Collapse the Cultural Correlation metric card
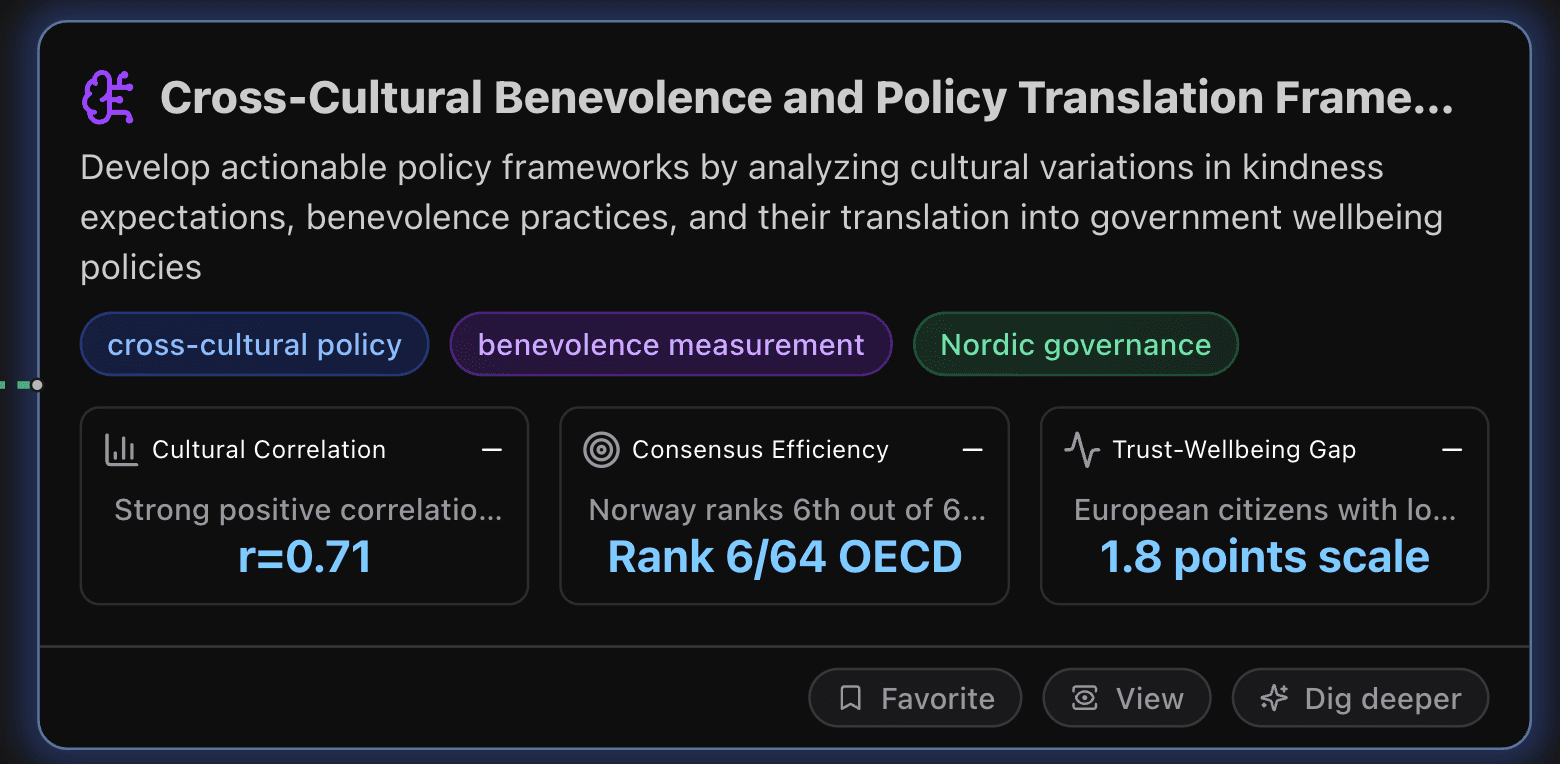This screenshot has width=1560, height=764. pyautogui.click(x=492, y=450)
